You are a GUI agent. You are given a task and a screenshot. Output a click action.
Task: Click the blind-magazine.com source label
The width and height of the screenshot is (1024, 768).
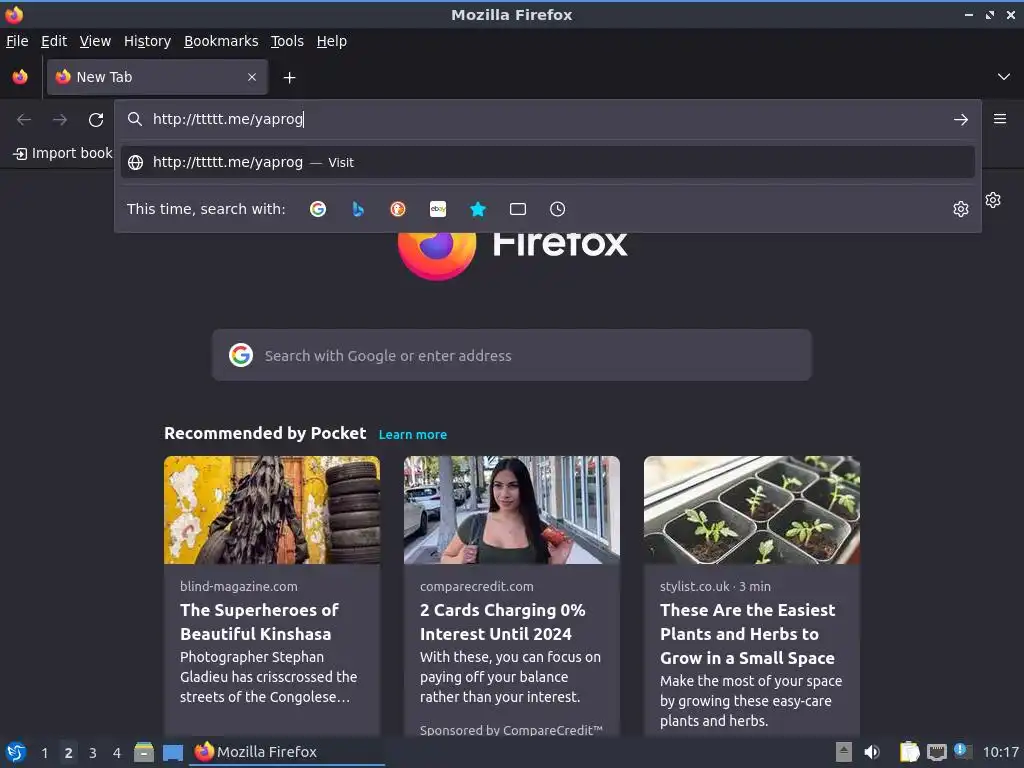tap(239, 586)
